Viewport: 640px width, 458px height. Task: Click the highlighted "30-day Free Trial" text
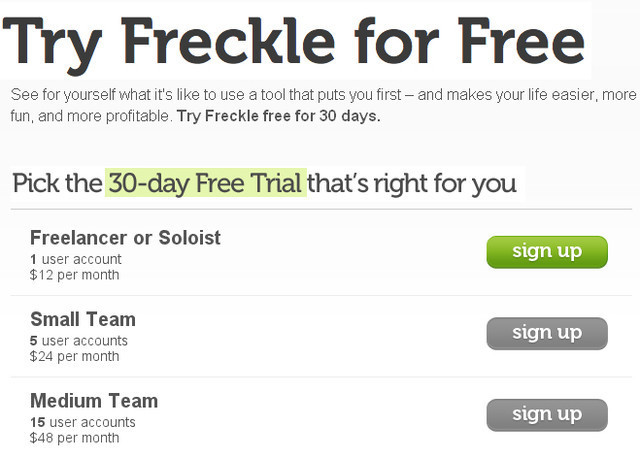(206, 183)
